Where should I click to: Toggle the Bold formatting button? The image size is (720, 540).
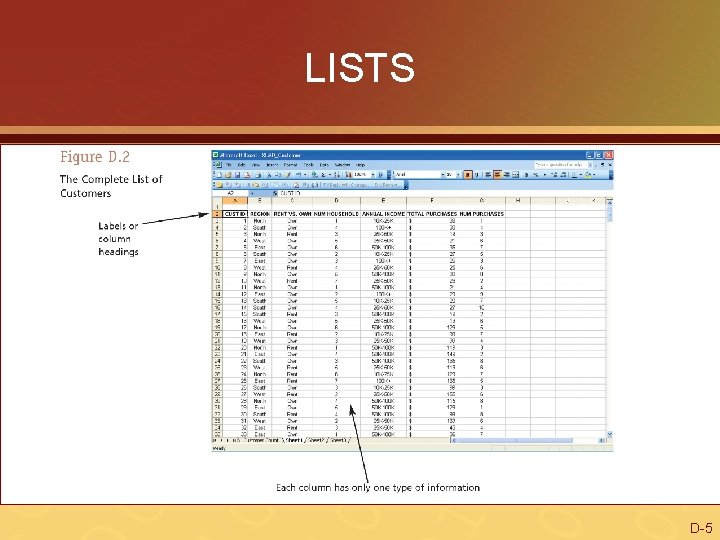[468, 174]
